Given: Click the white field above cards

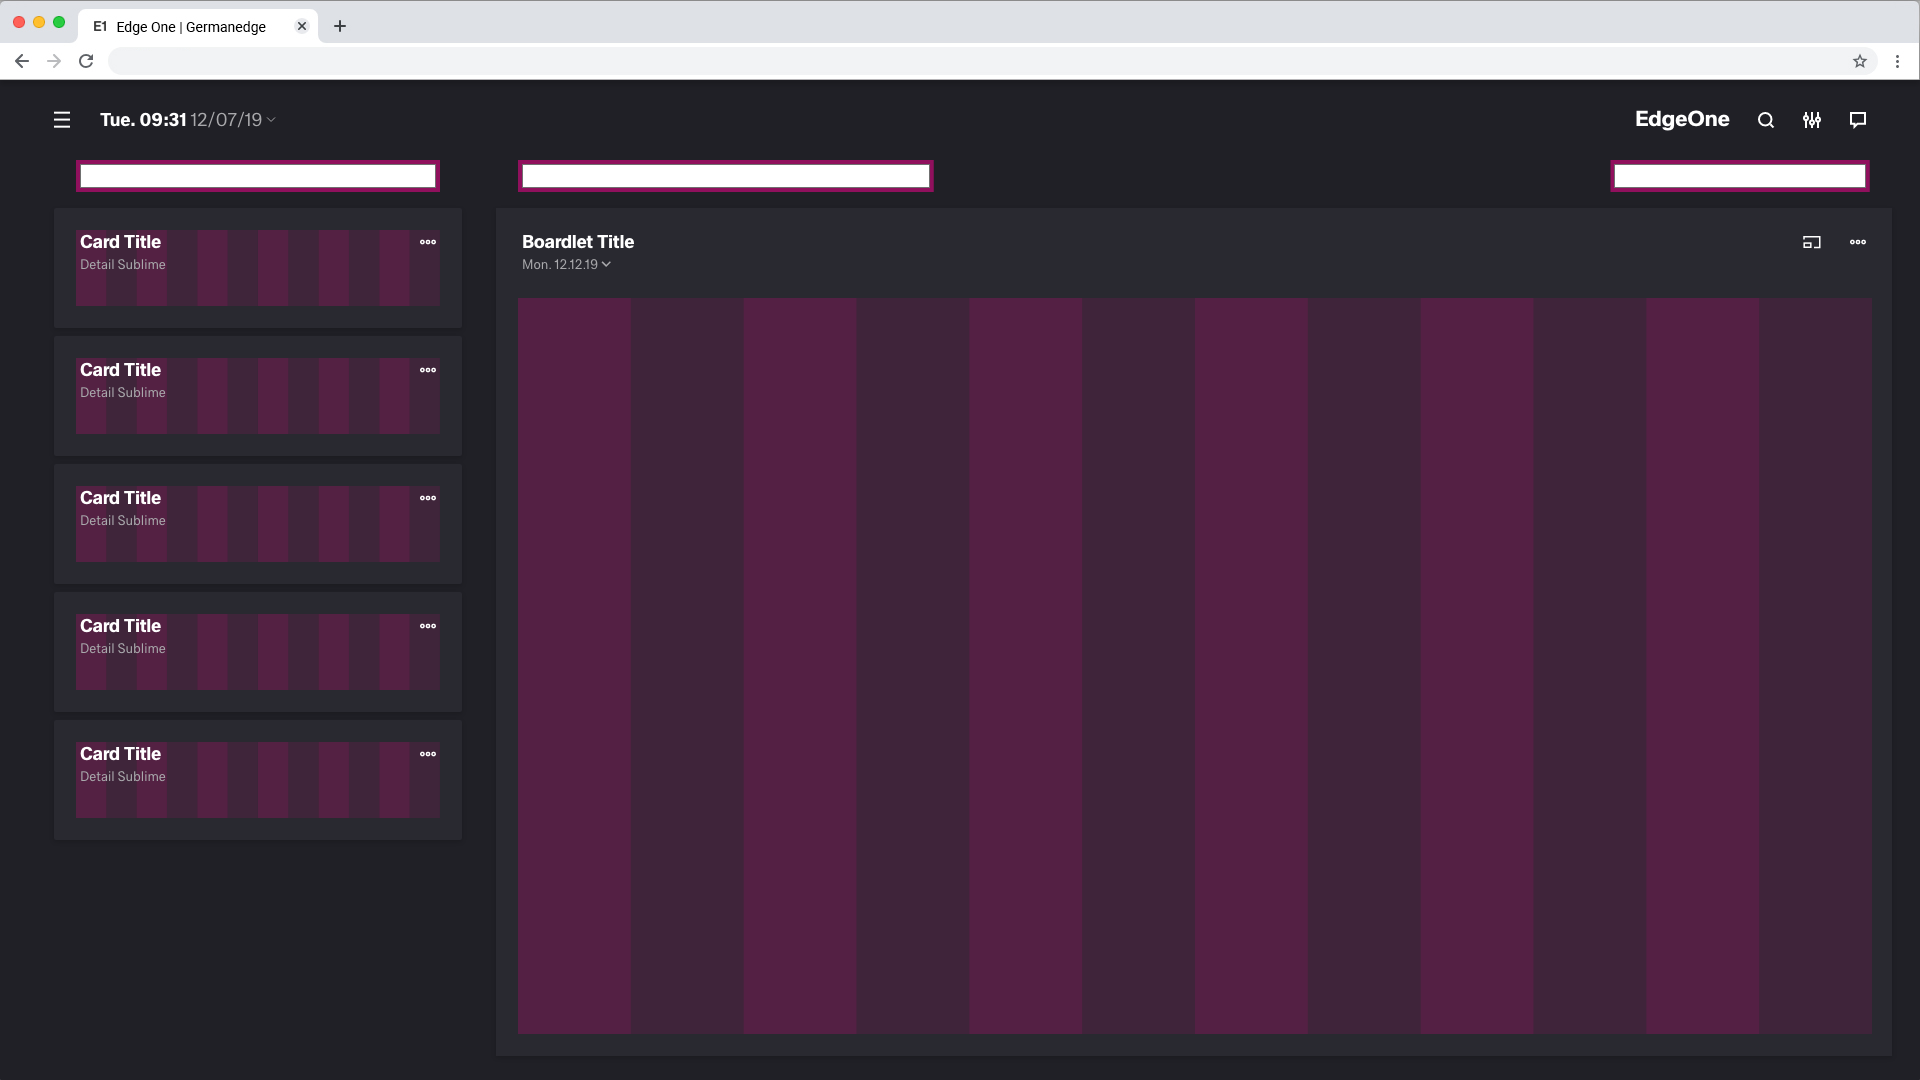Looking at the screenshot, I should 258,176.
